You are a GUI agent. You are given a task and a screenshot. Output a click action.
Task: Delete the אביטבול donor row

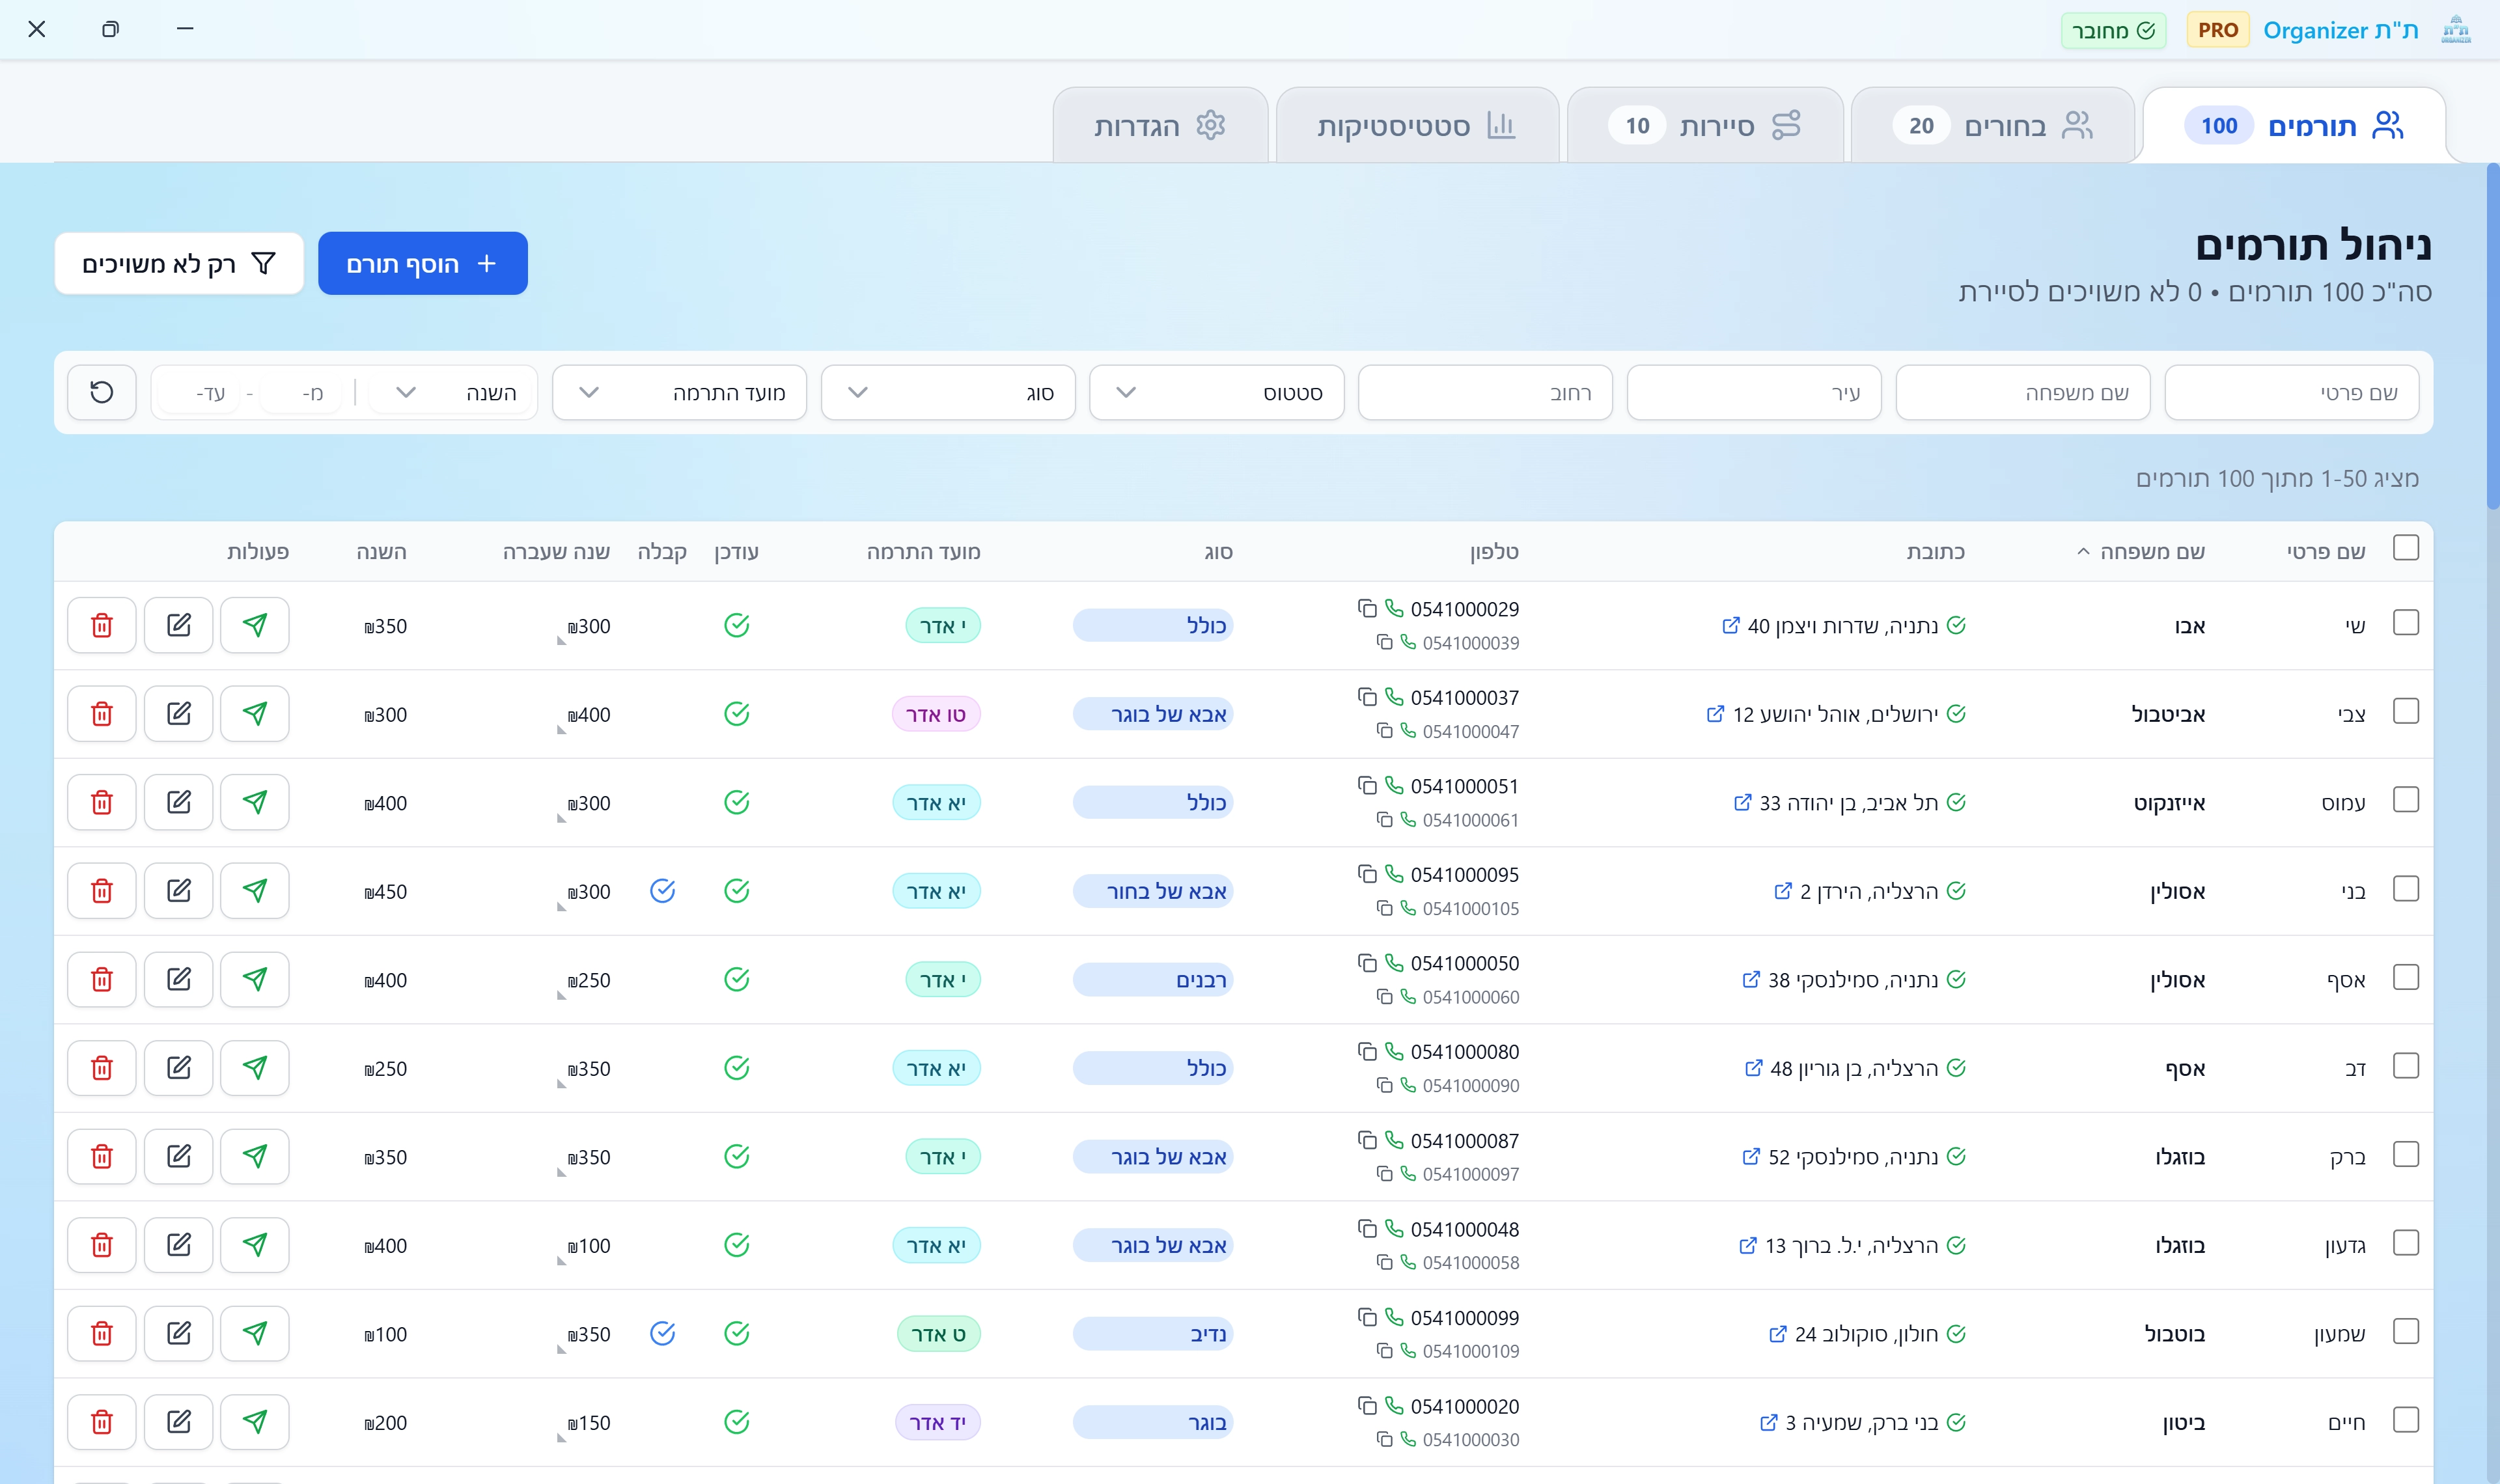tap(101, 714)
